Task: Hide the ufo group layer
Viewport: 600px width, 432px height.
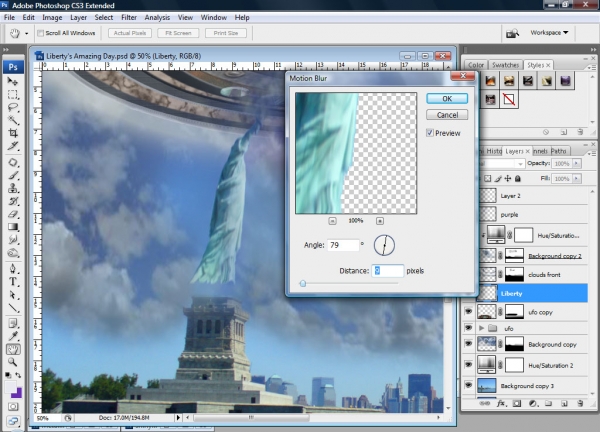Action: [468, 328]
